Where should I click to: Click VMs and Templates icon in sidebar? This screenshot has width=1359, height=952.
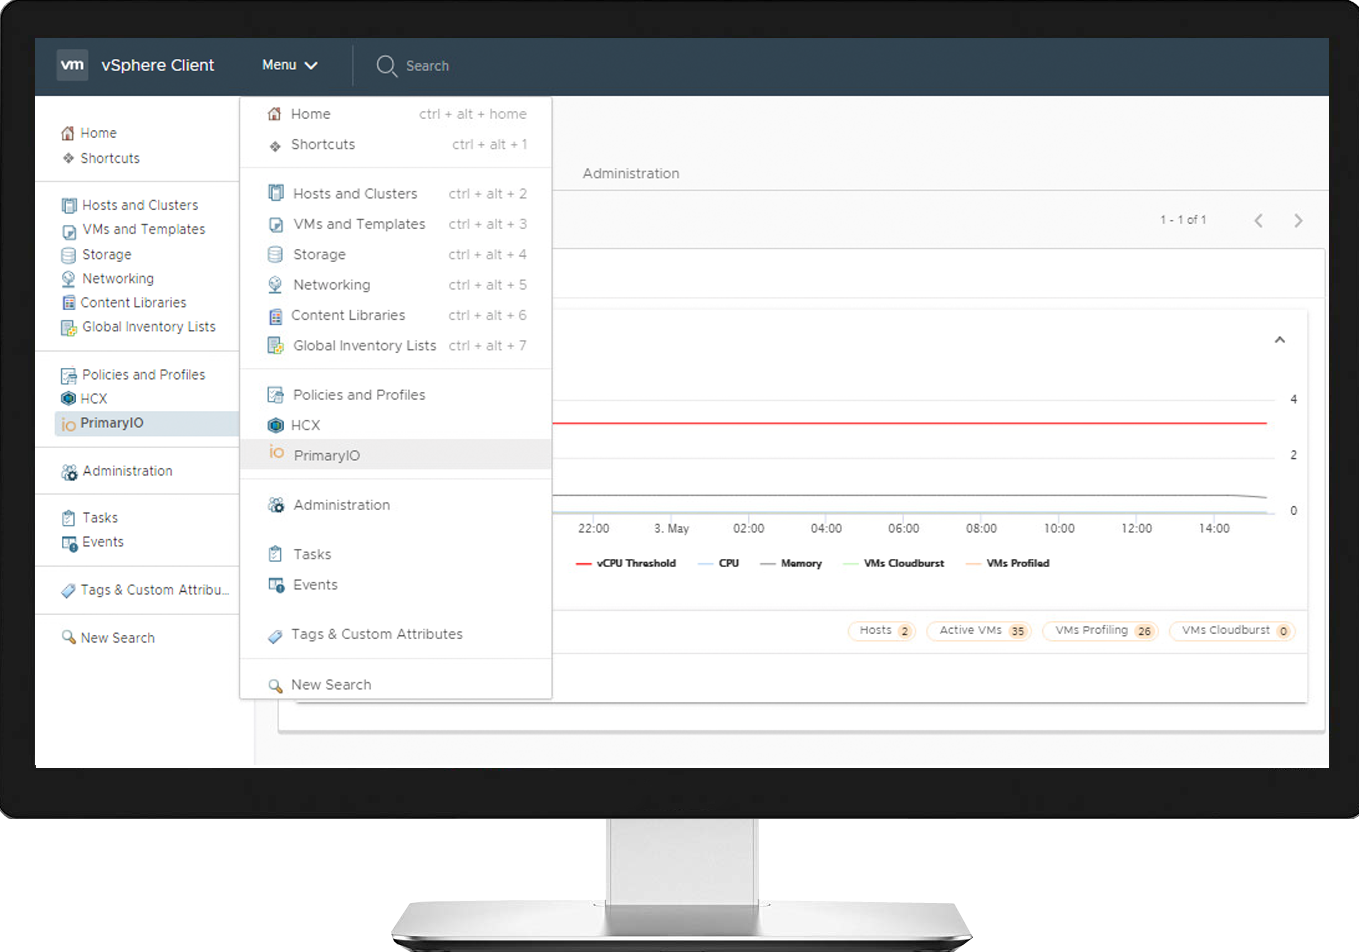point(69,230)
